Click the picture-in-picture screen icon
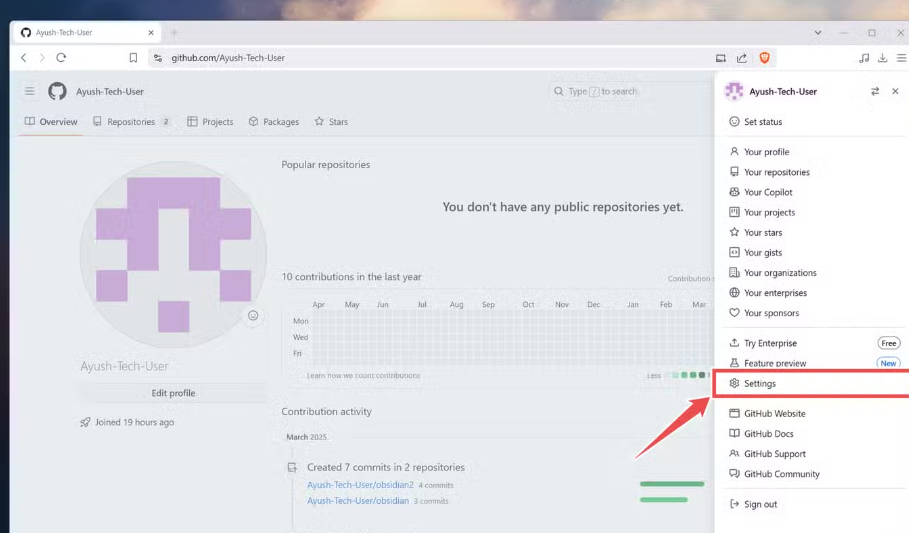The width and height of the screenshot is (909, 533). 721,57
